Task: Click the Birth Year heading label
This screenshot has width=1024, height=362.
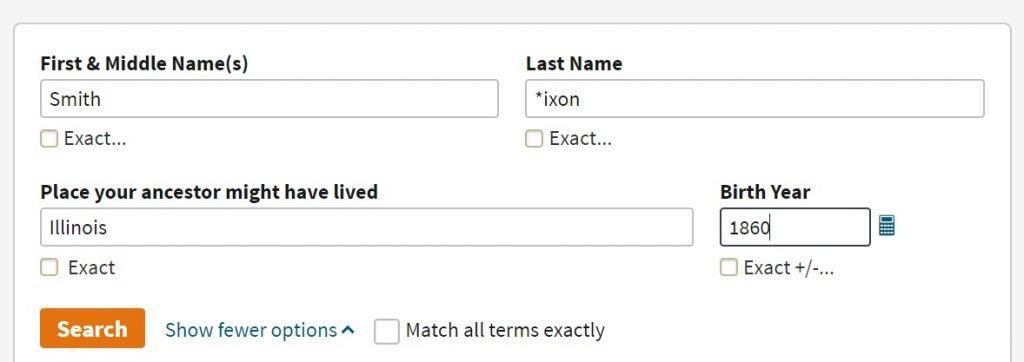Action: tap(765, 192)
